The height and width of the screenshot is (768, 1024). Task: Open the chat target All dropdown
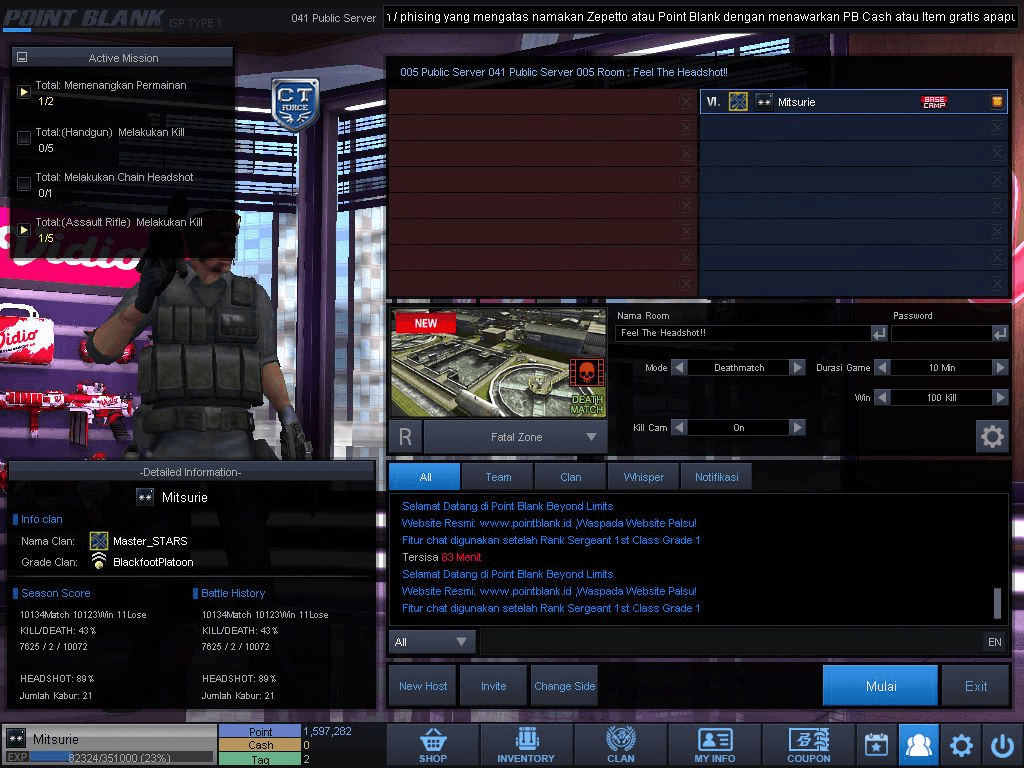432,642
